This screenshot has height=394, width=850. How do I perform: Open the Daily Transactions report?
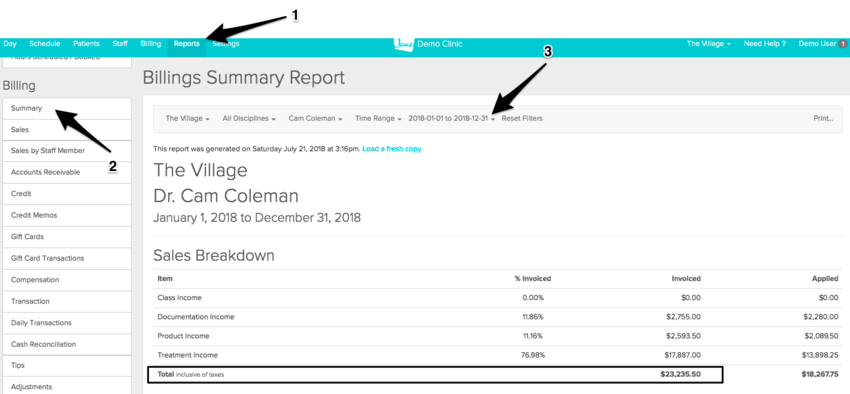click(x=67, y=323)
